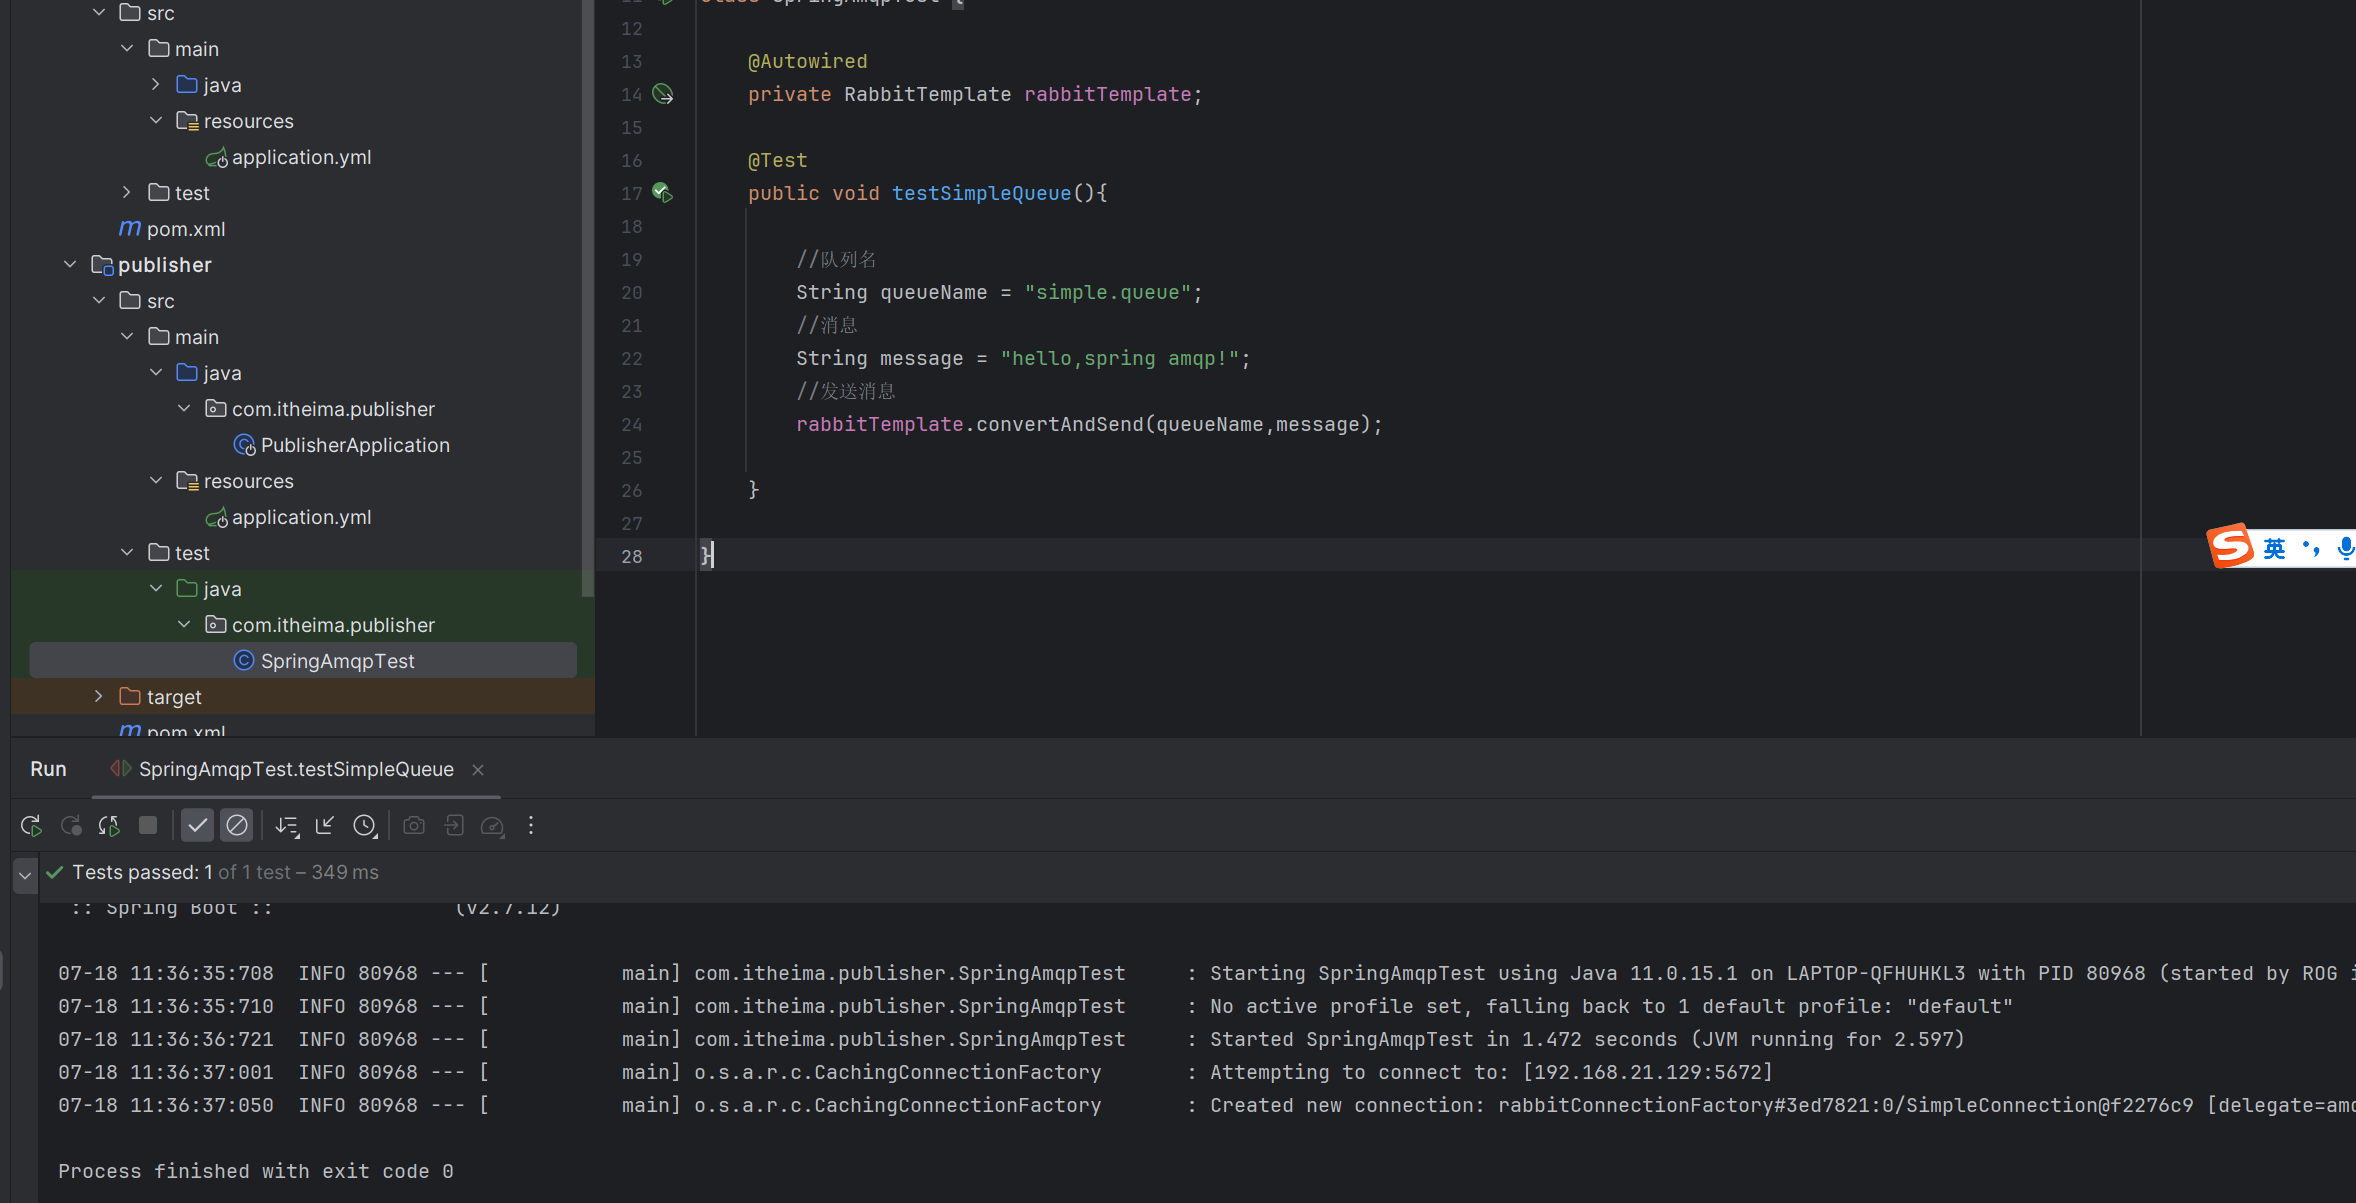The width and height of the screenshot is (2356, 1203).
Task: Click the rerun test icon
Action: pyautogui.click(x=31, y=827)
